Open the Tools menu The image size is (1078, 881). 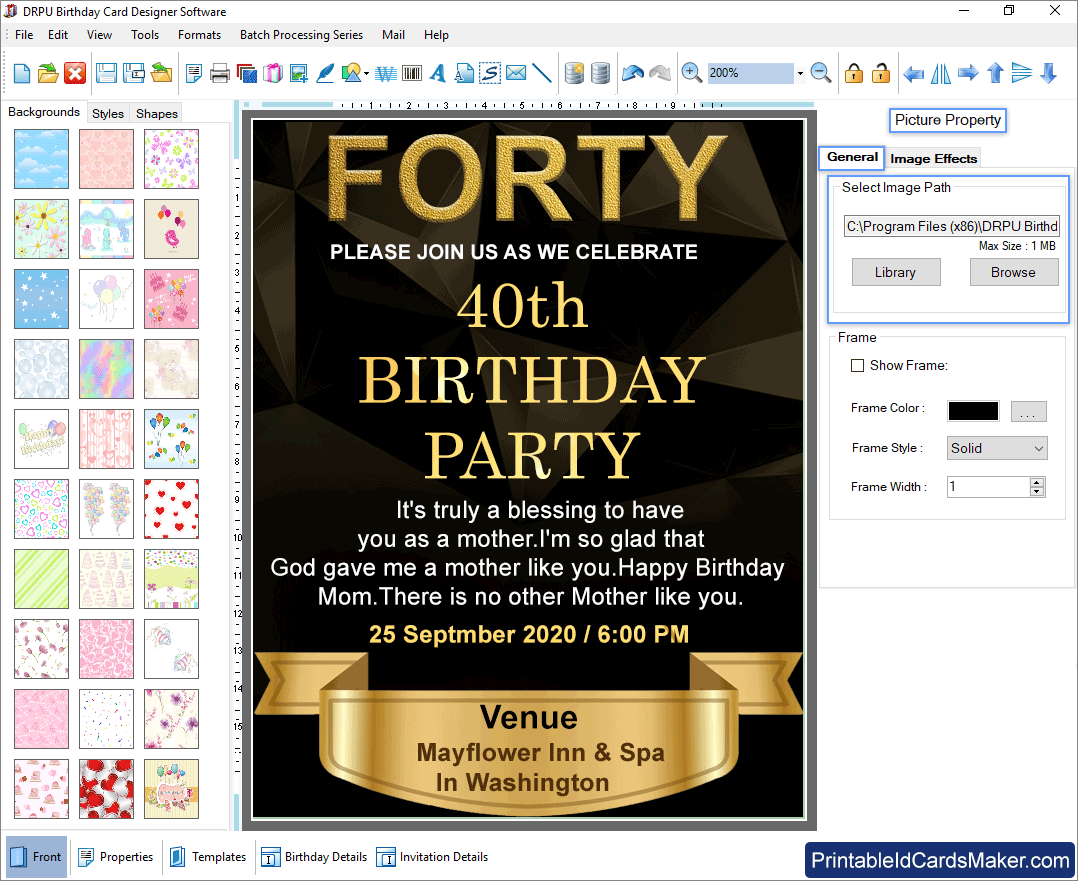pos(145,34)
